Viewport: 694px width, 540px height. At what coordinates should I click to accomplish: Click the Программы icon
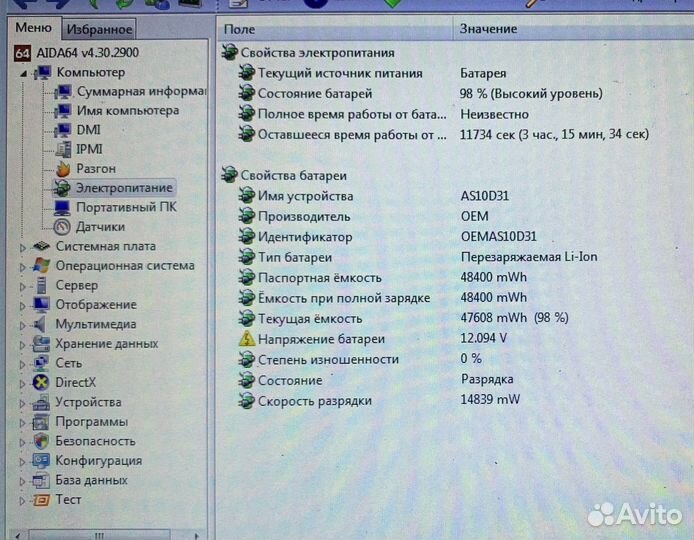(x=41, y=422)
